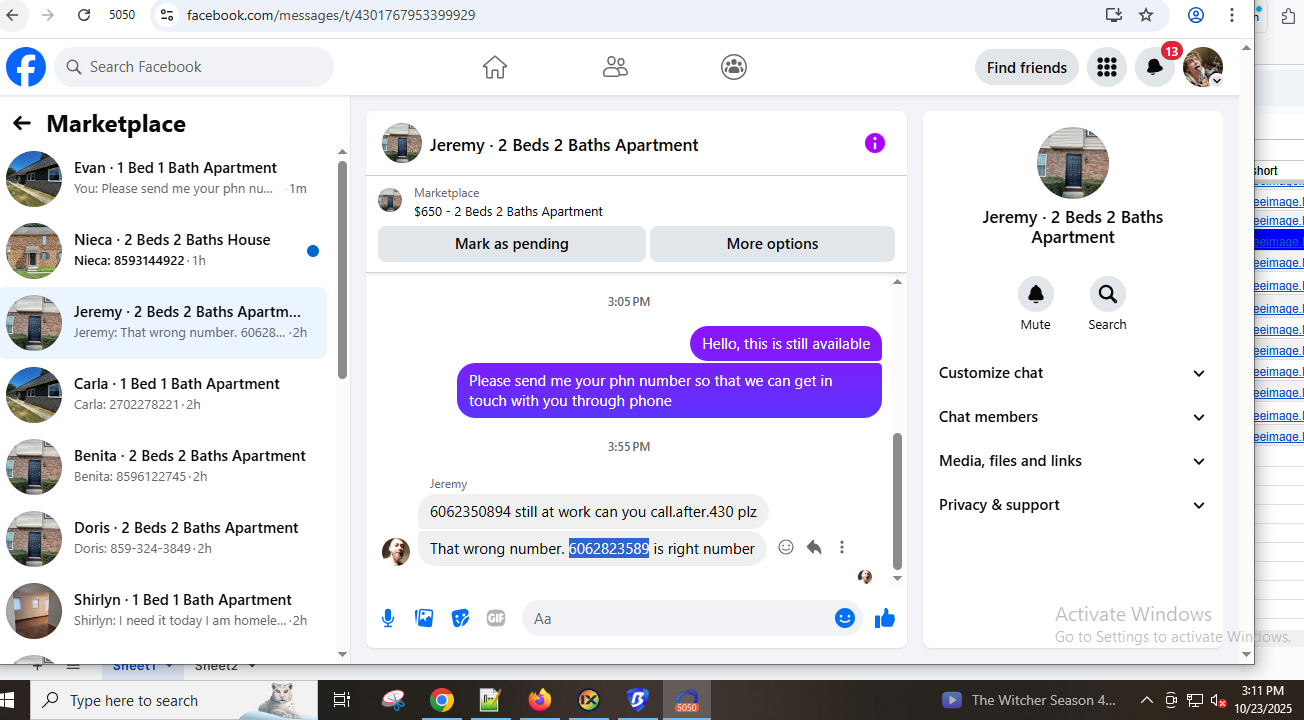Open Firefox from the taskbar
The image size is (1304, 720).
pos(540,700)
